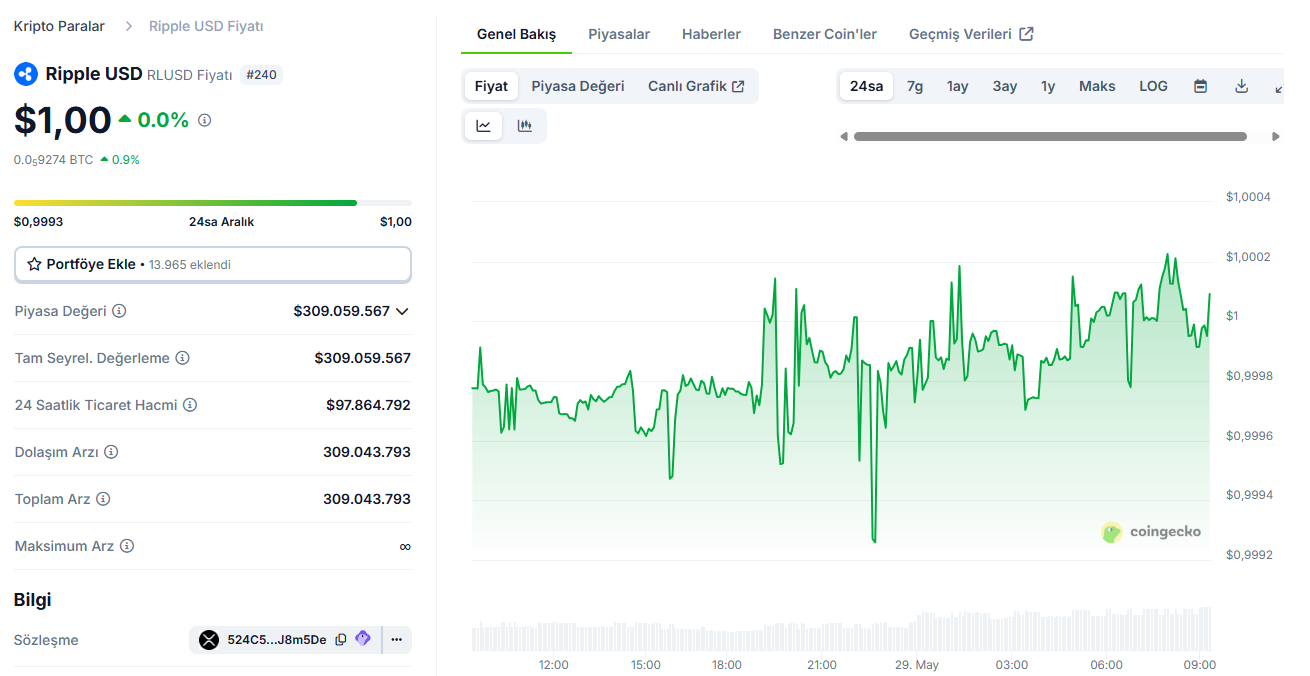Switch to Haberler tab
Image resolution: width=1310 pixels, height=676 pixels.
(x=711, y=34)
